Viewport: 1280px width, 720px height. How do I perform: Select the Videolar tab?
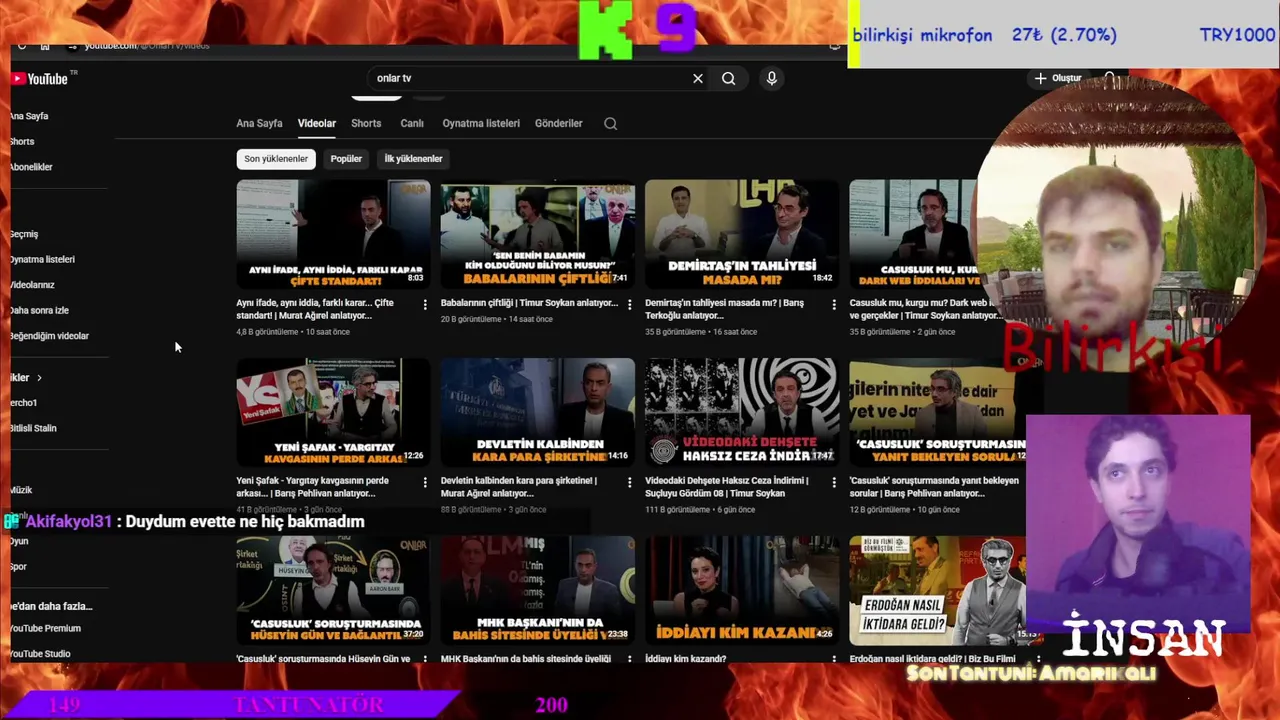(x=317, y=124)
